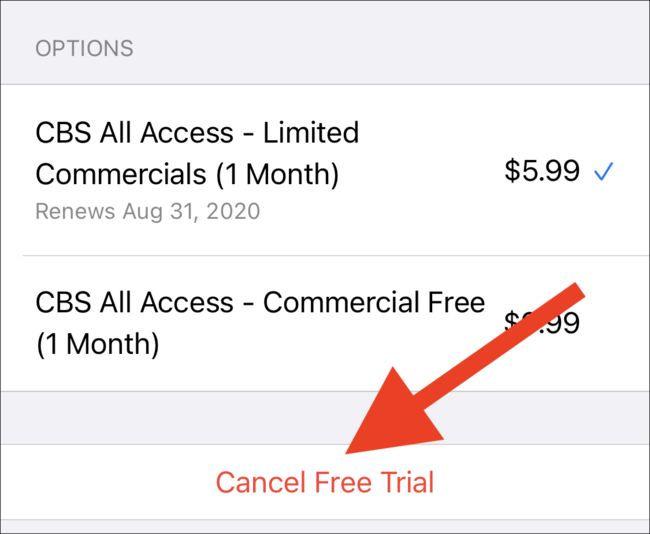Click the gray spacer above Cancel Free Trial
This screenshot has width=650, height=534.
325,417
